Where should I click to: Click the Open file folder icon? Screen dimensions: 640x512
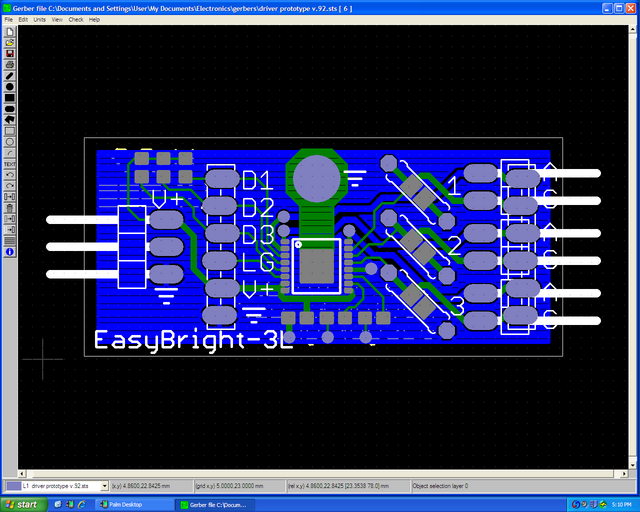coord(10,43)
